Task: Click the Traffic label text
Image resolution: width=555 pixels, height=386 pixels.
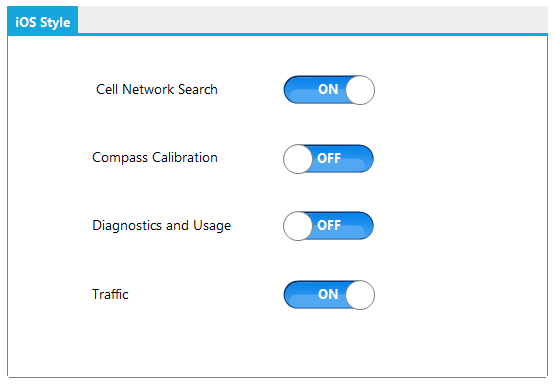Action: 110,294
